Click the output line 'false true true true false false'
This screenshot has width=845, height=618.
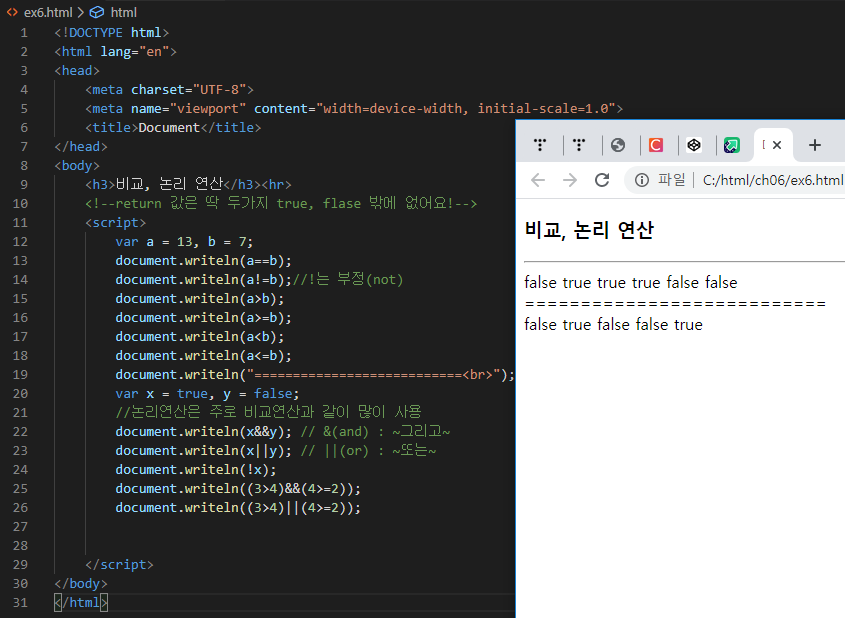tap(631, 282)
